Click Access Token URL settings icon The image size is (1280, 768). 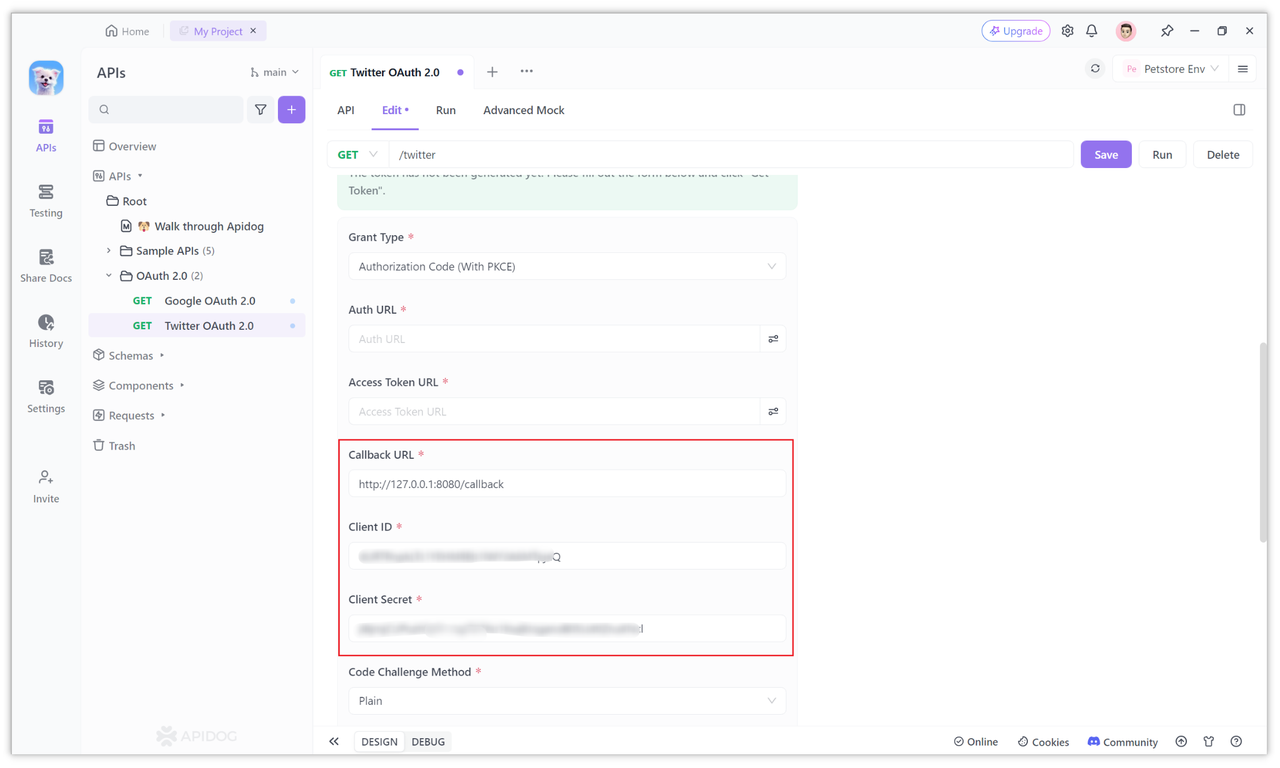point(773,411)
